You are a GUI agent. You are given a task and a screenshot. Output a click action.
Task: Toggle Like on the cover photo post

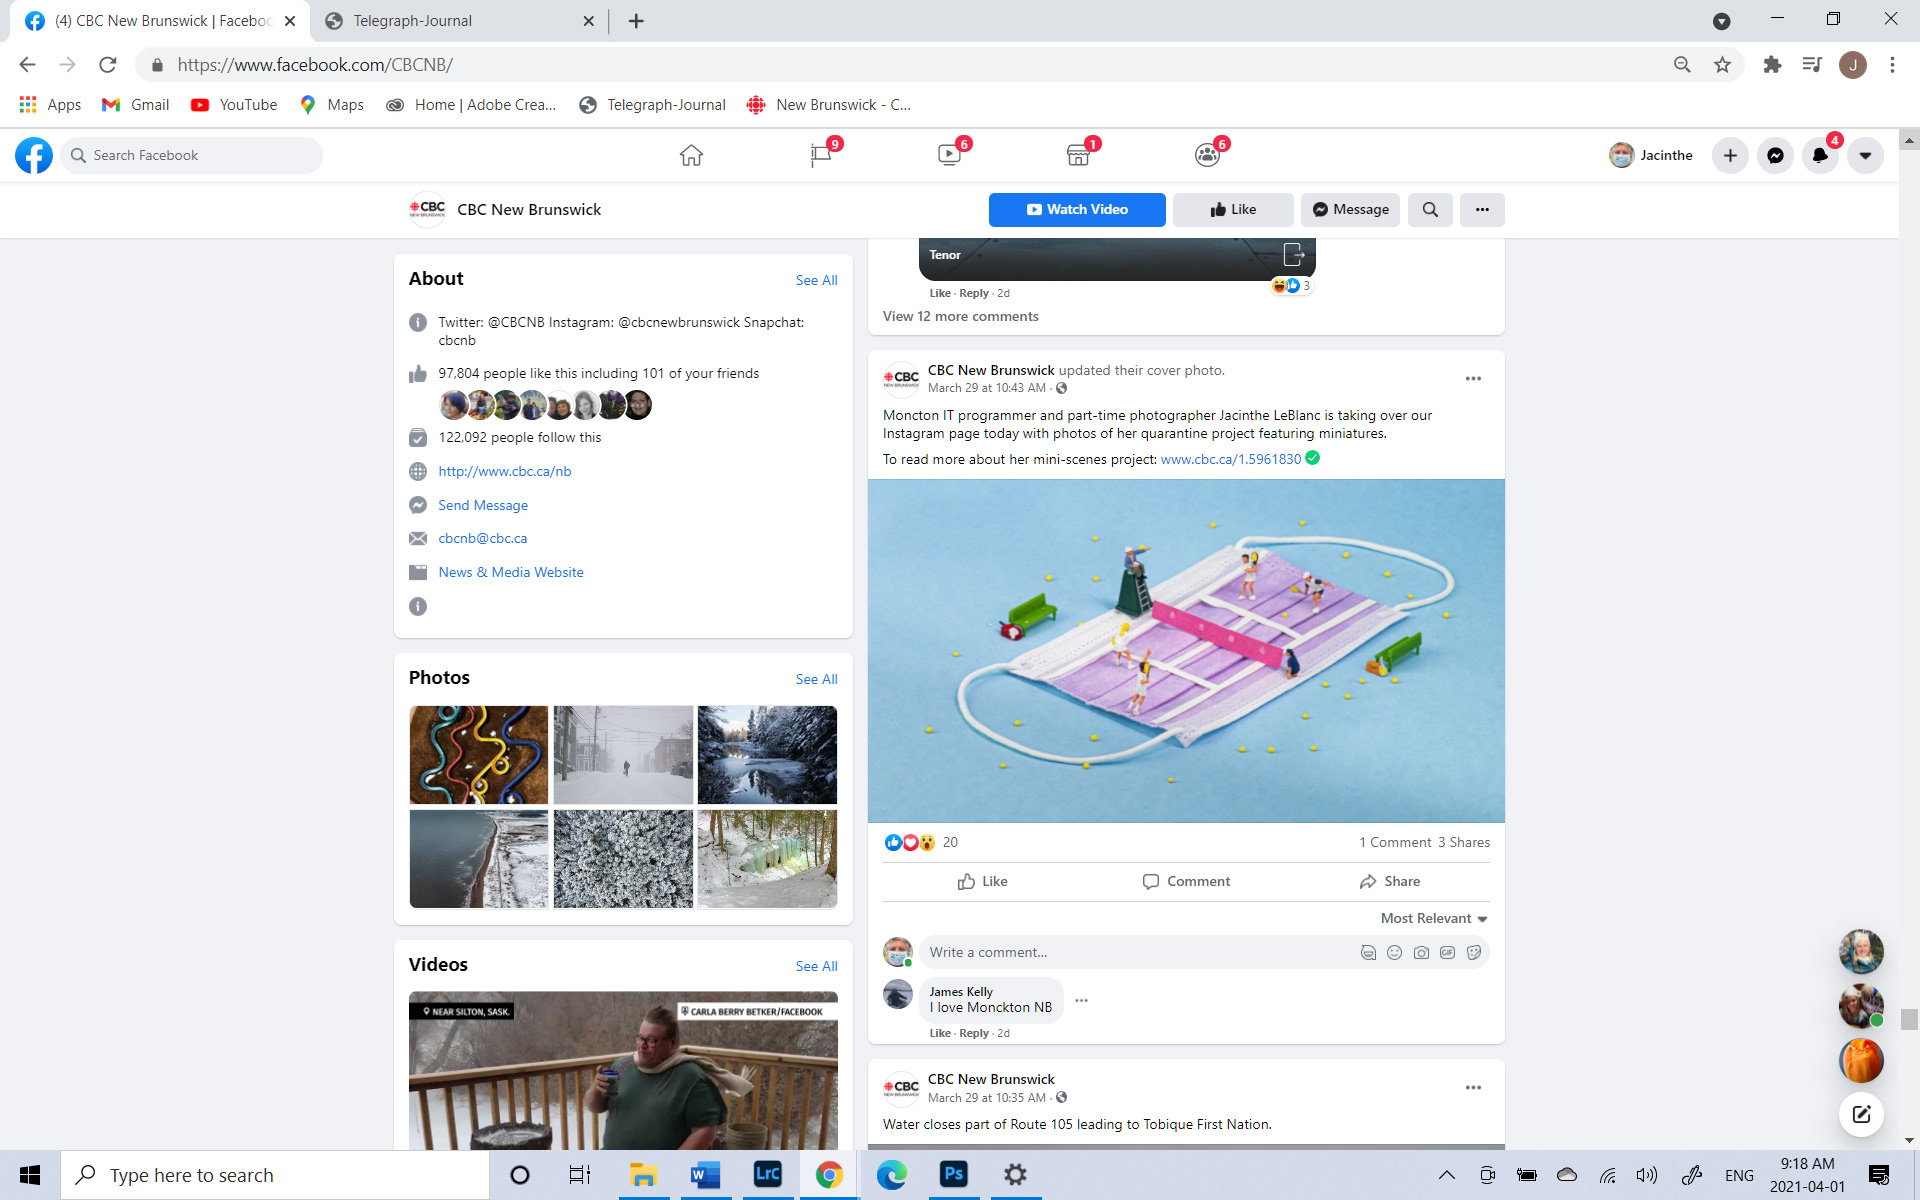pos(982,881)
